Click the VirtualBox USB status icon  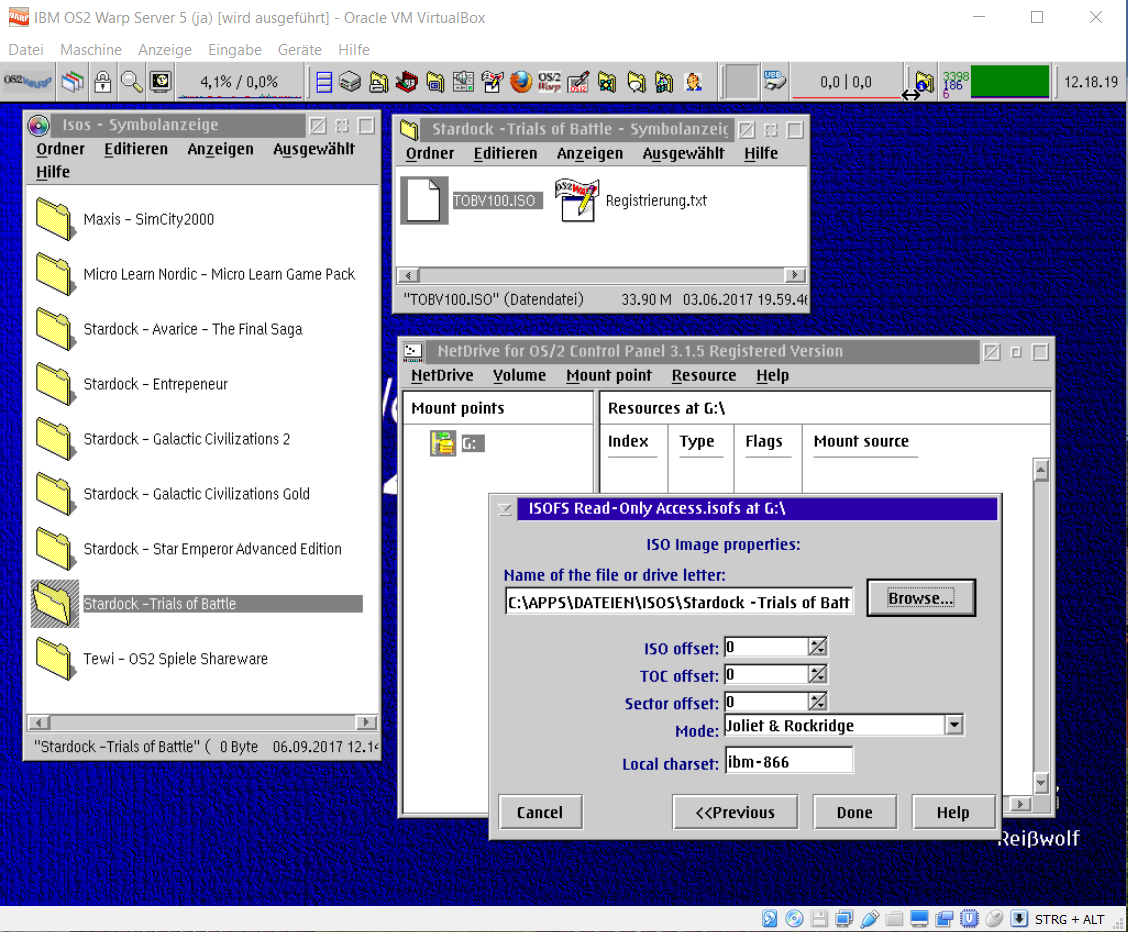pyautogui.click(x=869, y=918)
